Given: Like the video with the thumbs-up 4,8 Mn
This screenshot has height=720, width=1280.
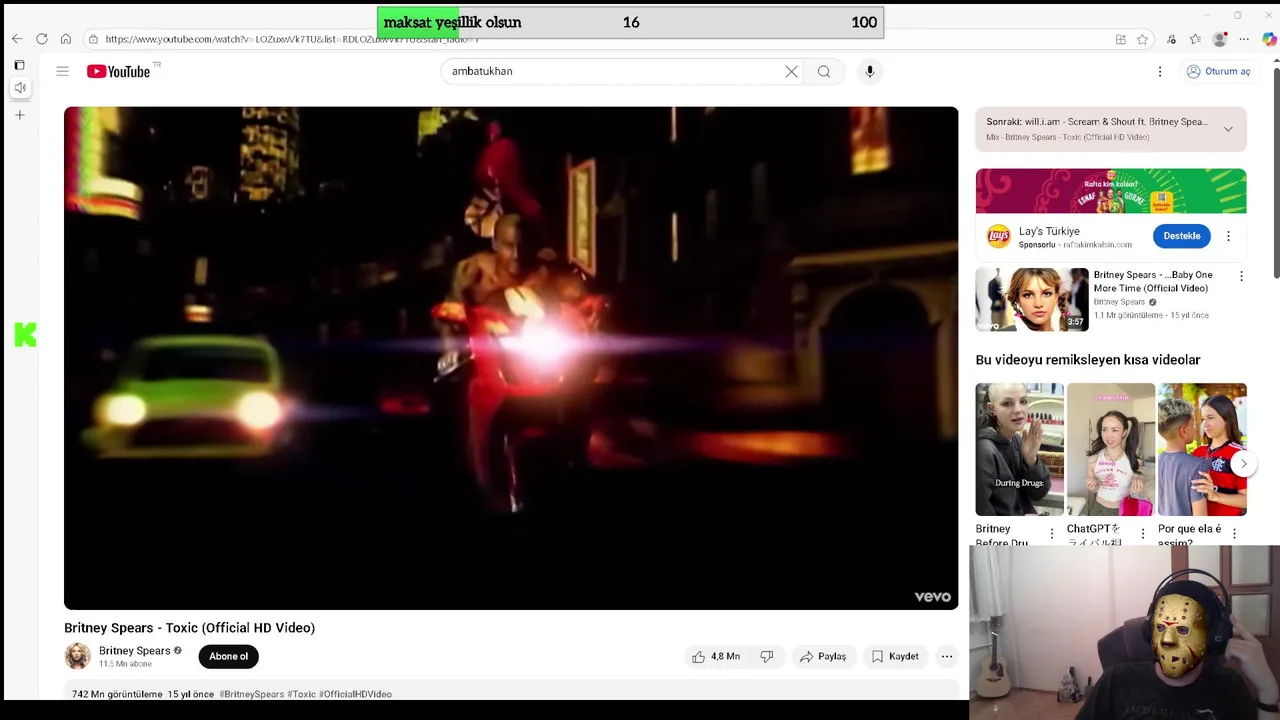Looking at the screenshot, I should 716,657.
